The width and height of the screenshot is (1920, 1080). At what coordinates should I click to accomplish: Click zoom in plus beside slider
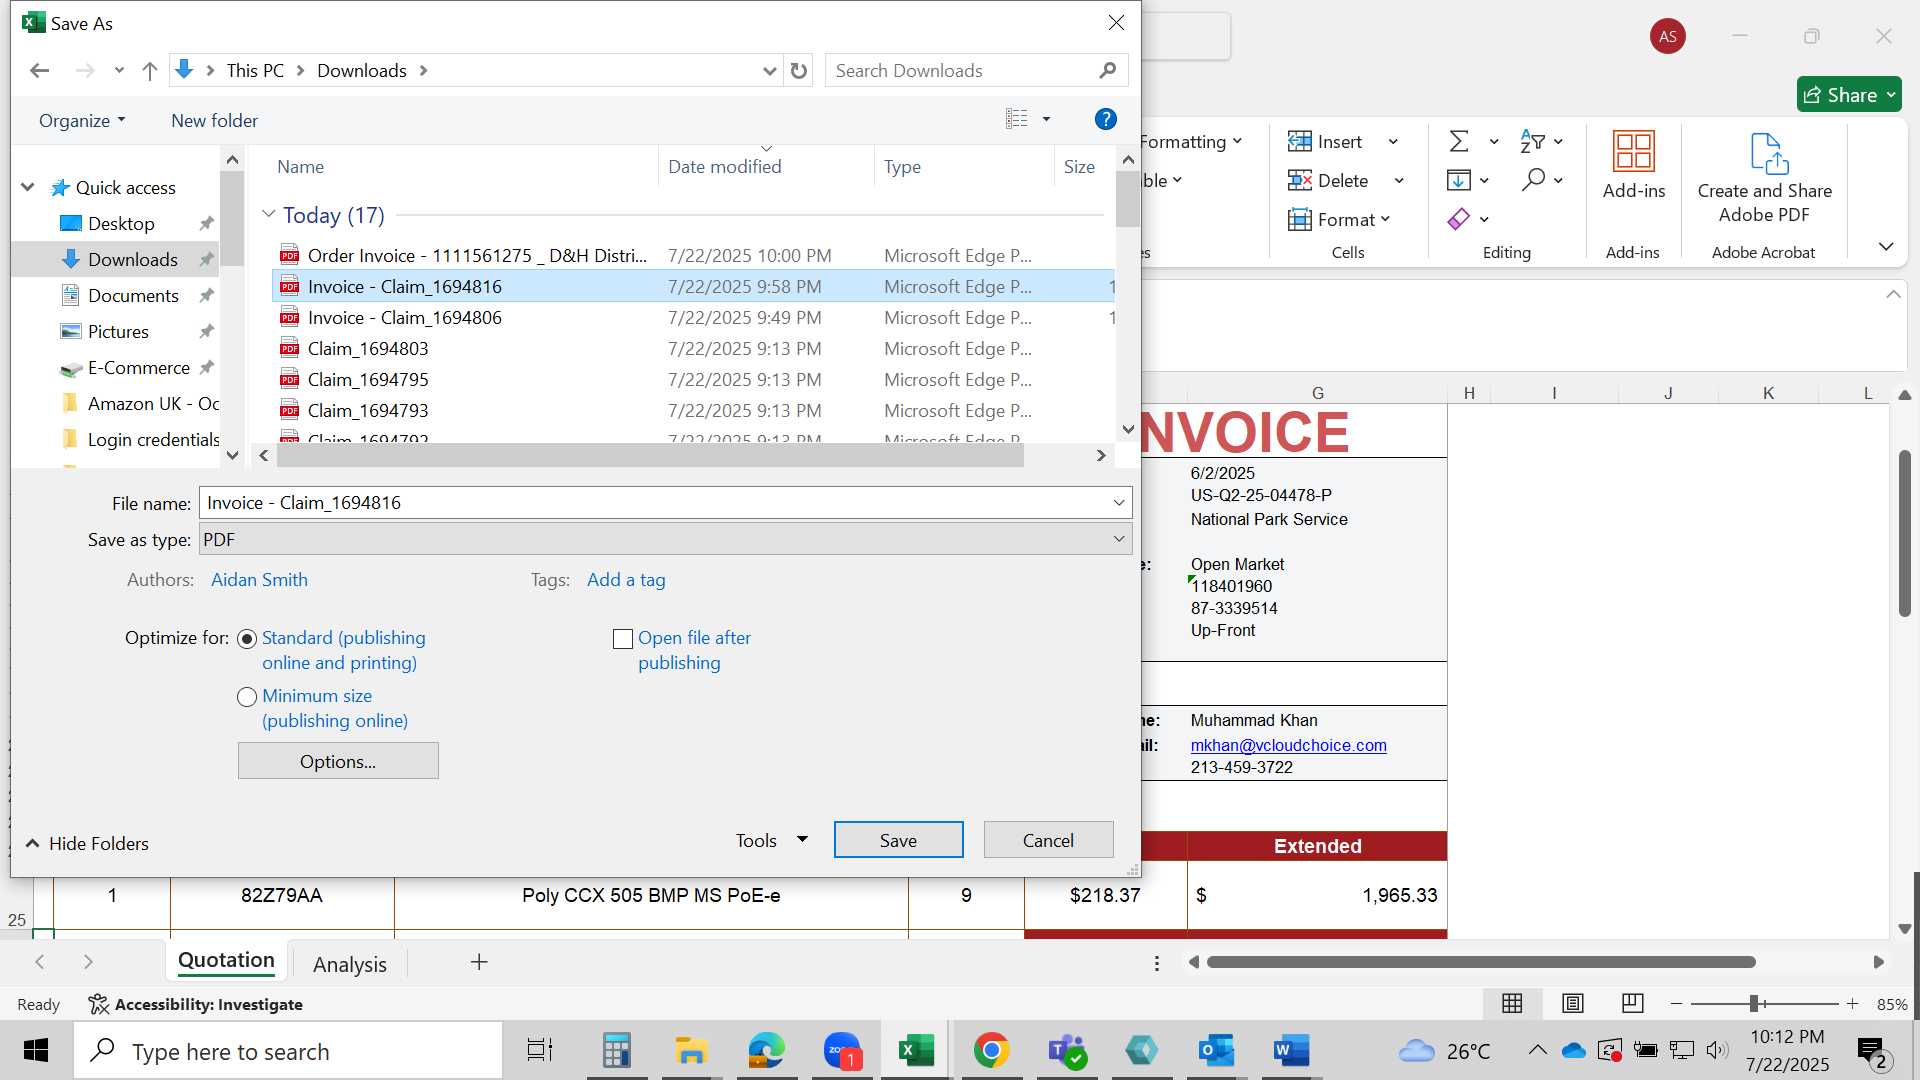1852,1004
